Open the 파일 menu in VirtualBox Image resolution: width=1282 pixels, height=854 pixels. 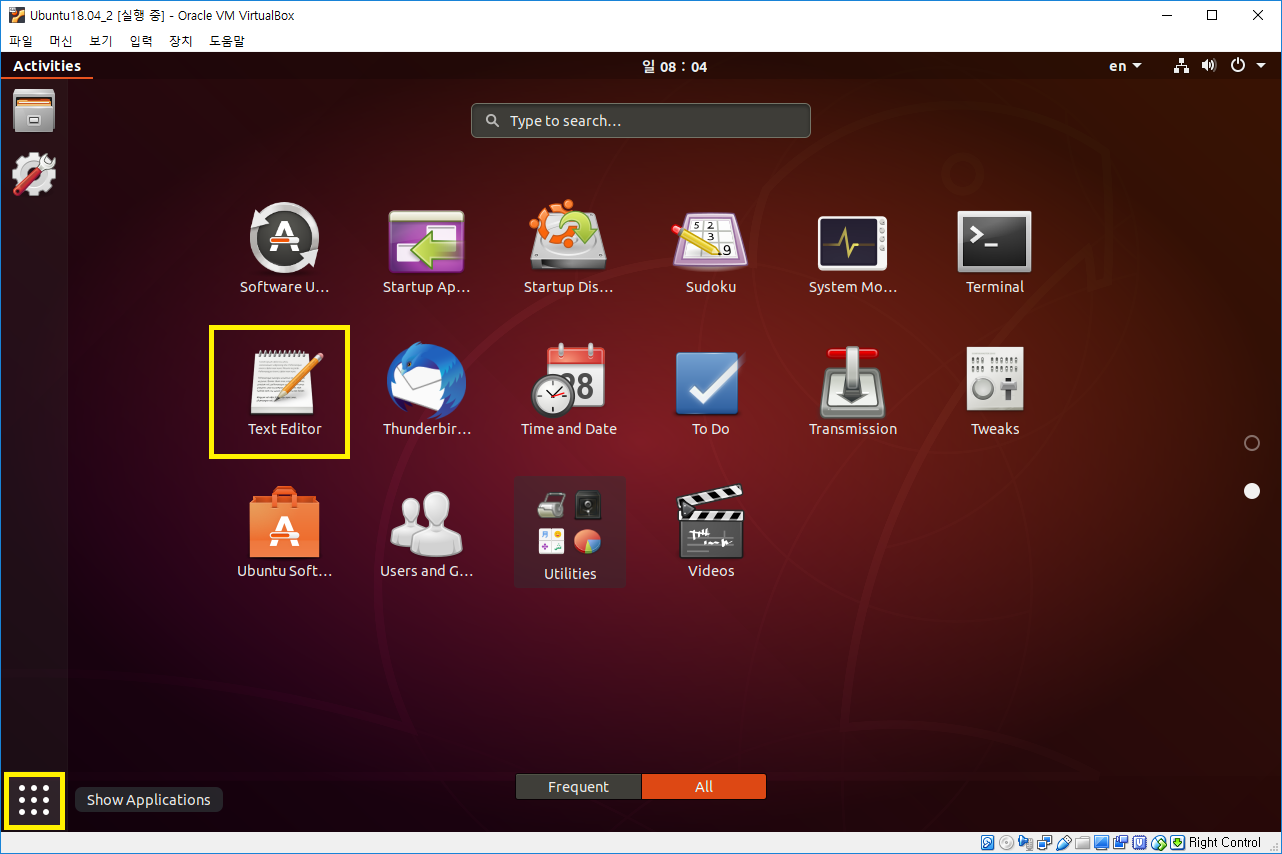[21, 41]
